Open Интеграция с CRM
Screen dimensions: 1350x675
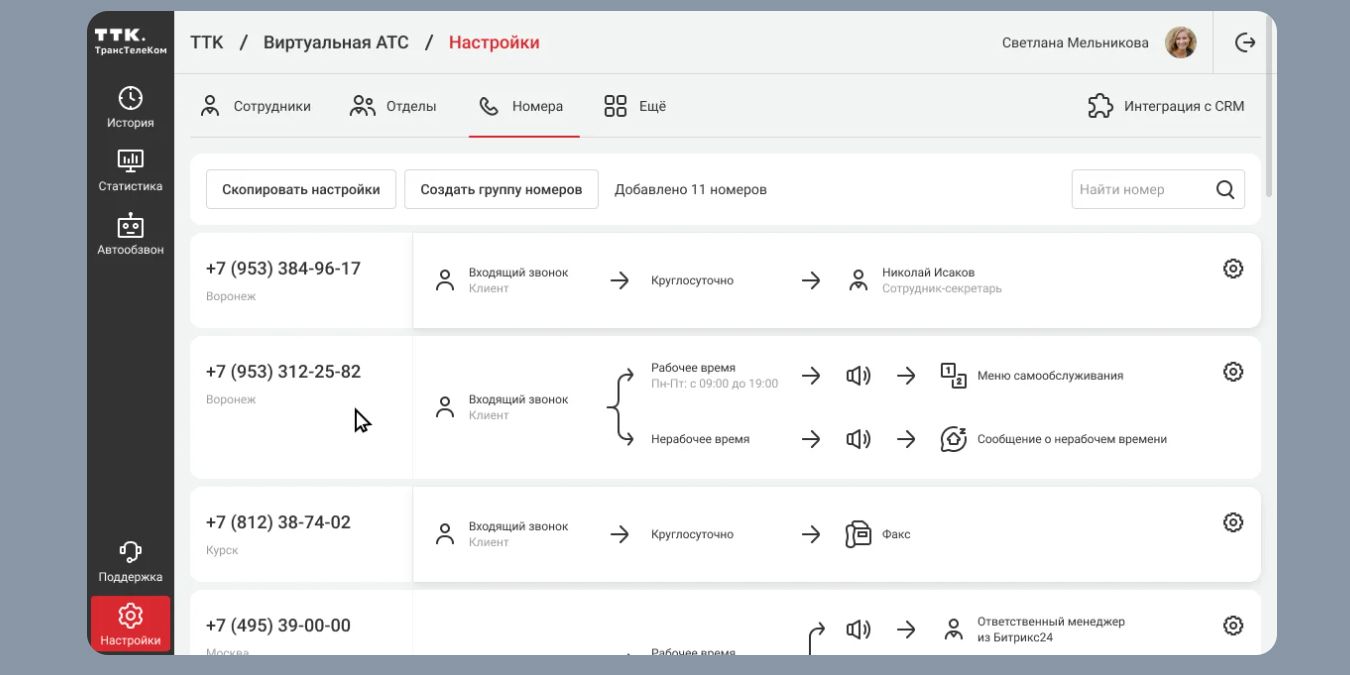pos(1166,106)
